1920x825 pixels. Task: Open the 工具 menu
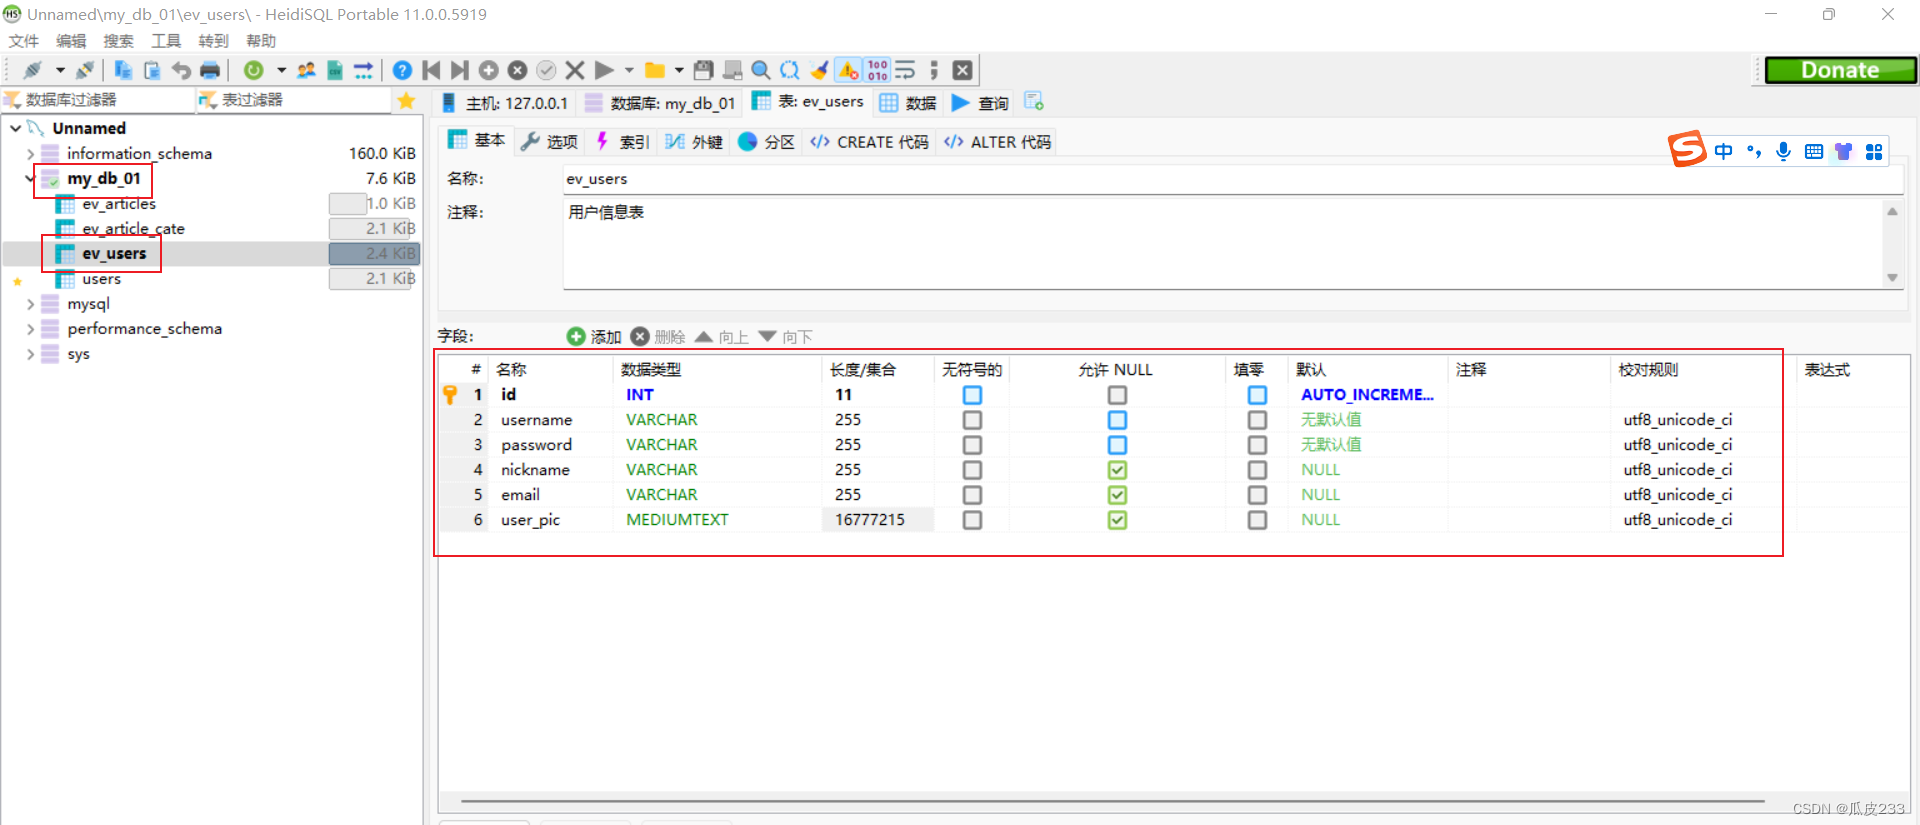click(166, 41)
